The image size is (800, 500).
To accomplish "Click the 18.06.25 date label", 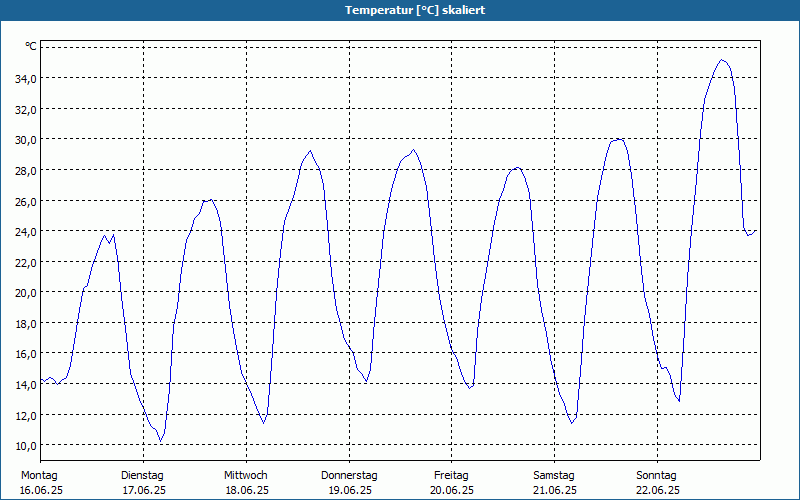I will point(247,490).
